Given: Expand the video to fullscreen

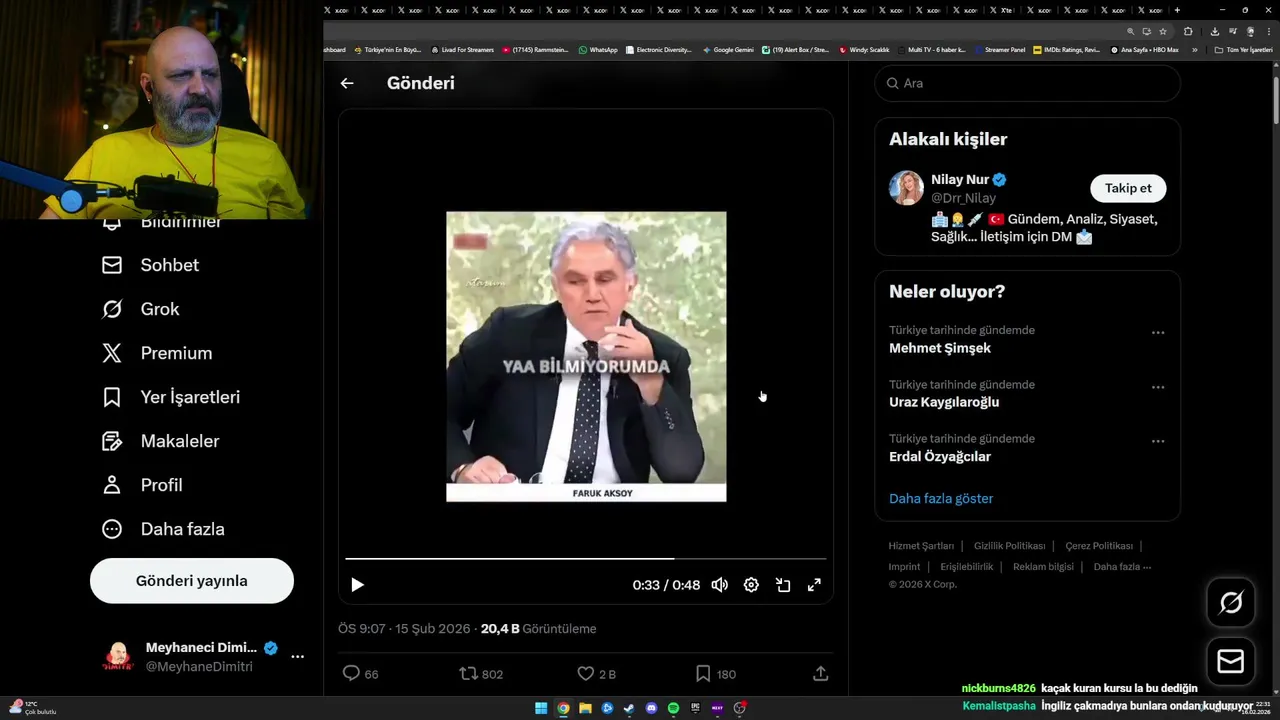Looking at the screenshot, I should coord(814,585).
